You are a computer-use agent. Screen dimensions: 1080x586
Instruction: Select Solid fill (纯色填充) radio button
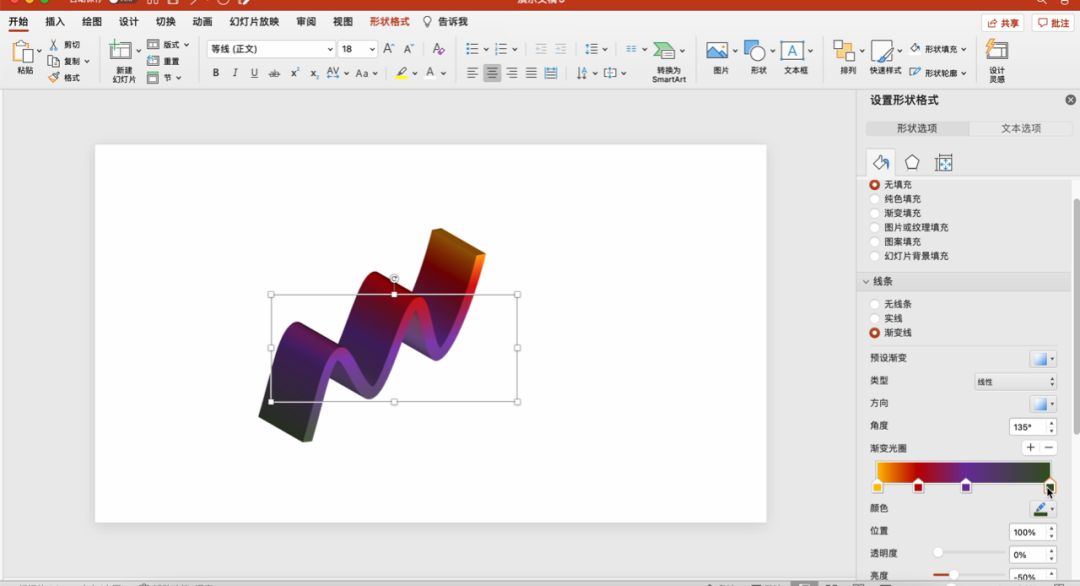pyautogui.click(x=875, y=199)
